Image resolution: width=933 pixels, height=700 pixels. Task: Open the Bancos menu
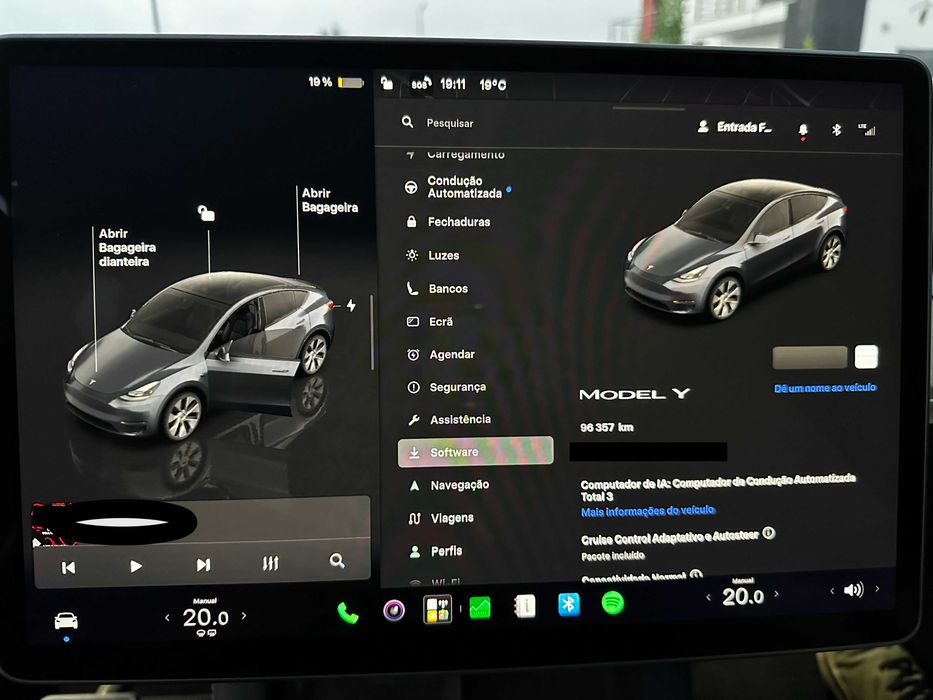pyautogui.click(x=437, y=289)
